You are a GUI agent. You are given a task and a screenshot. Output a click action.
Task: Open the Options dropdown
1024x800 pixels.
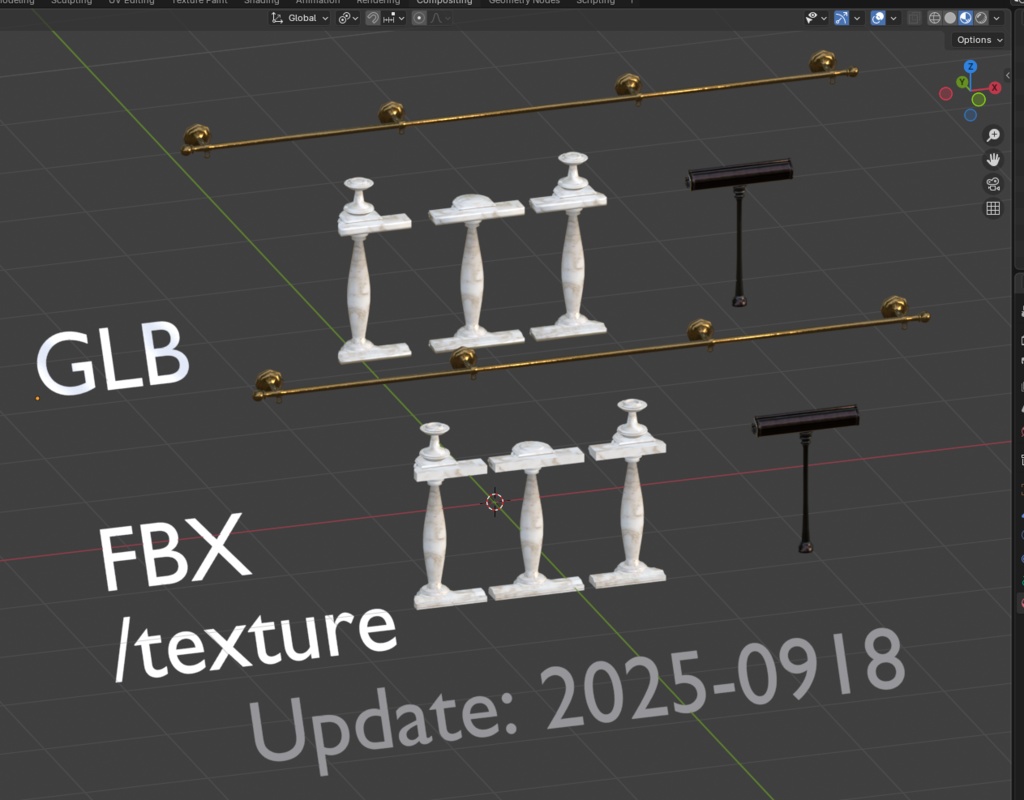979,40
